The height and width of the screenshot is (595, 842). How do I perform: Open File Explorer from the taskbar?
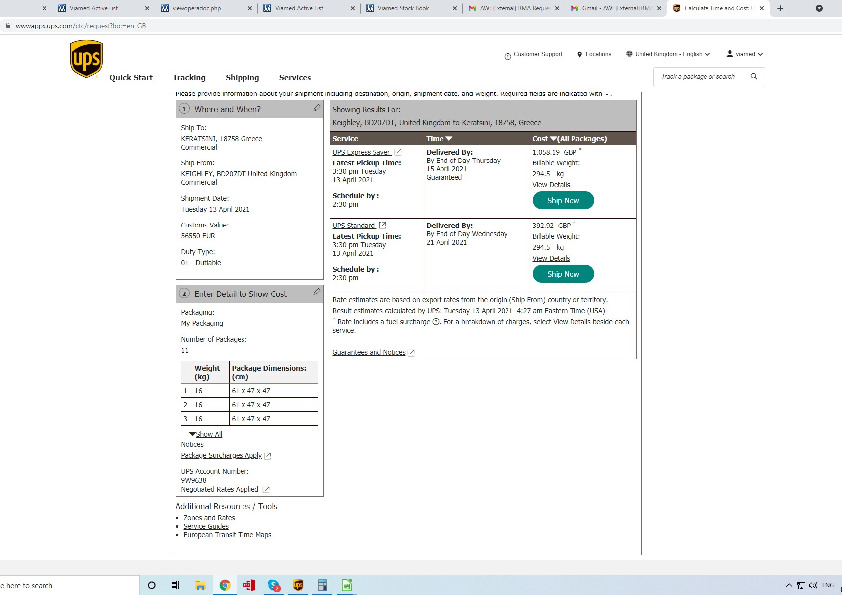[x=200, y=585]
